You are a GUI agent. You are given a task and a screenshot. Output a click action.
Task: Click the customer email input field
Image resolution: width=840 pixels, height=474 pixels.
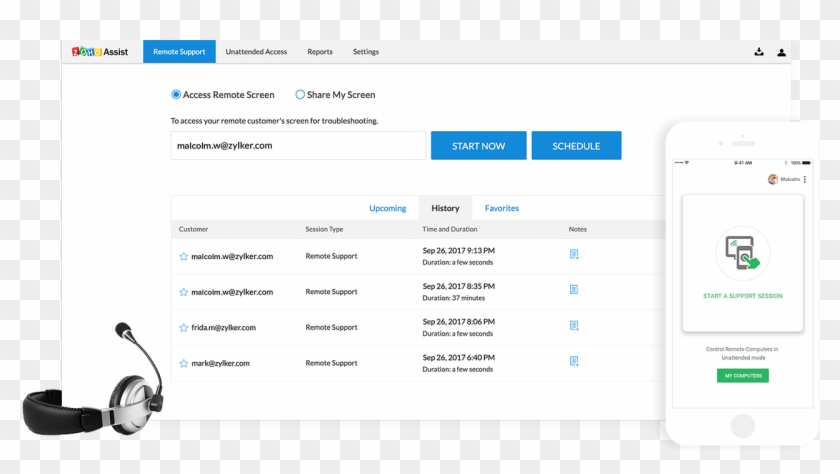pyautogui.click(x=298, y=146)
